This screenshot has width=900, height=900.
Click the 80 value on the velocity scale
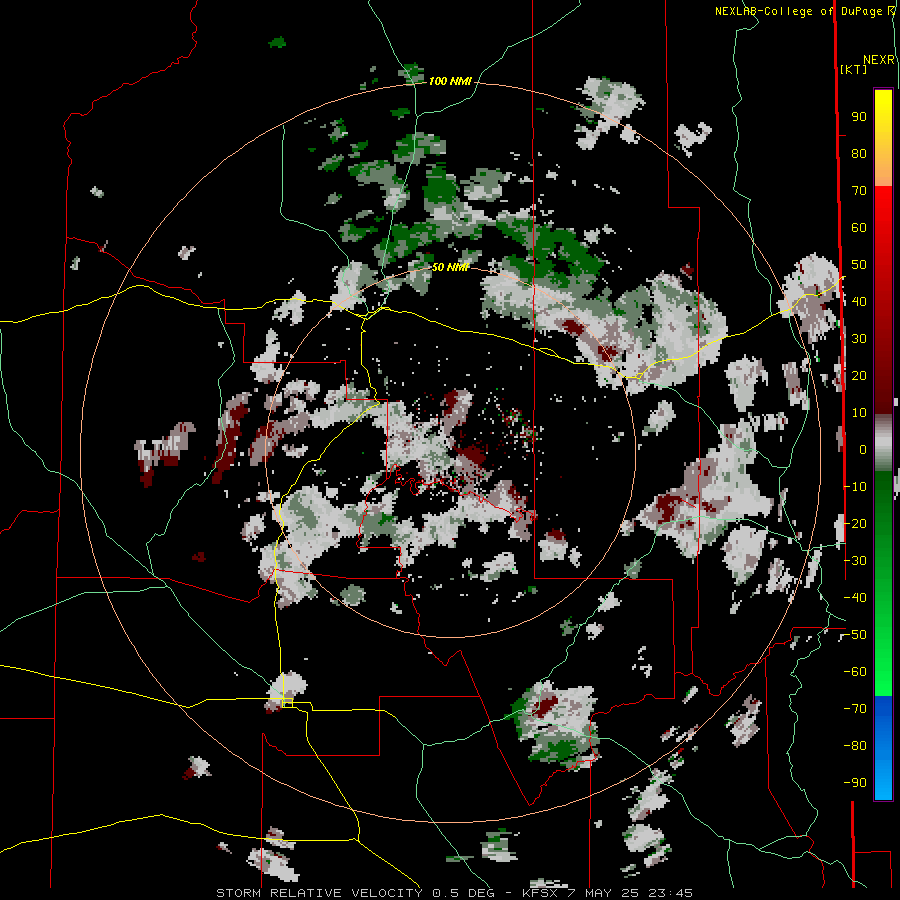coord(859,153)
